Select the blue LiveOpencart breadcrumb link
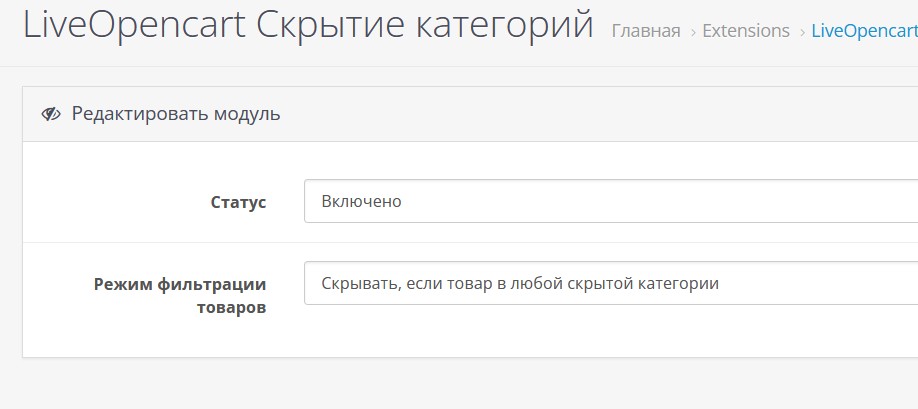Screen dimensions: 918x409 864,31
